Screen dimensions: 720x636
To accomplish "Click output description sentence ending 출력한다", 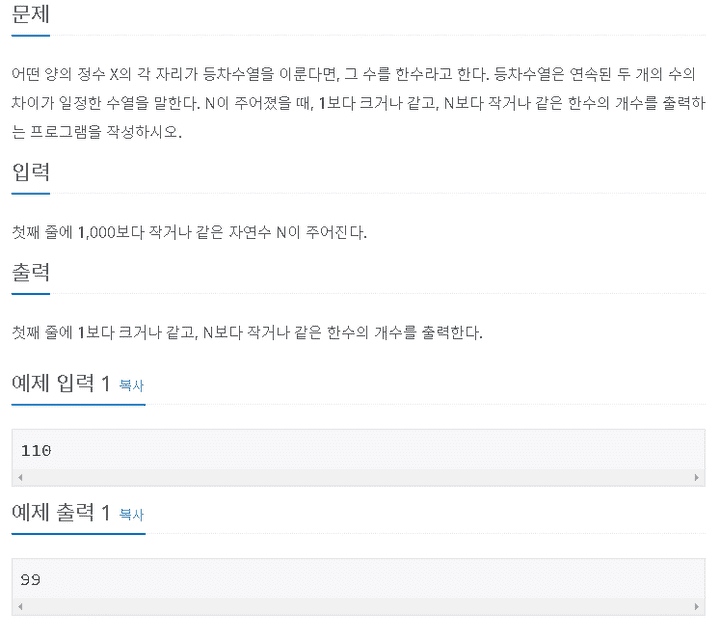I will point(247,332).
